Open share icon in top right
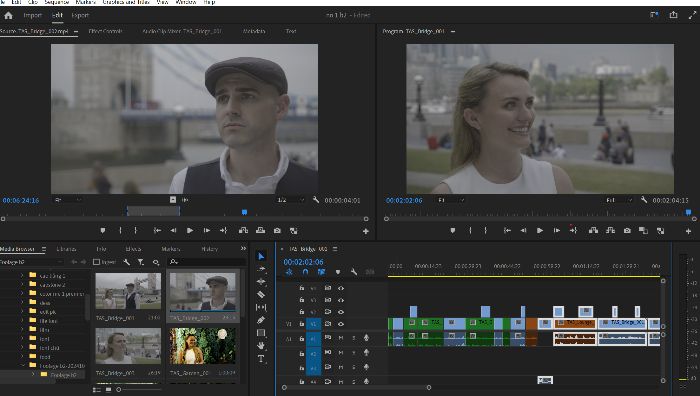This screenshot has width=700, height=396. (x=674, y=15)
